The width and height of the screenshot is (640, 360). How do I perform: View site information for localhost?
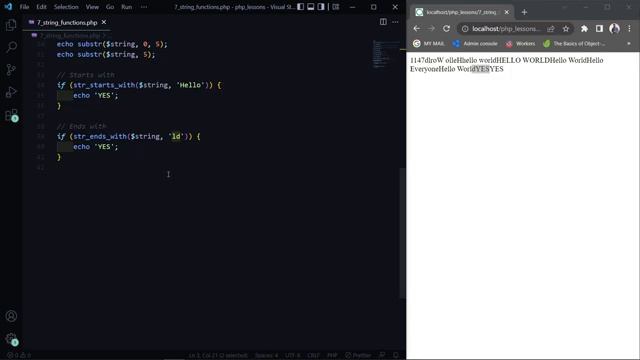pos(465,29)
